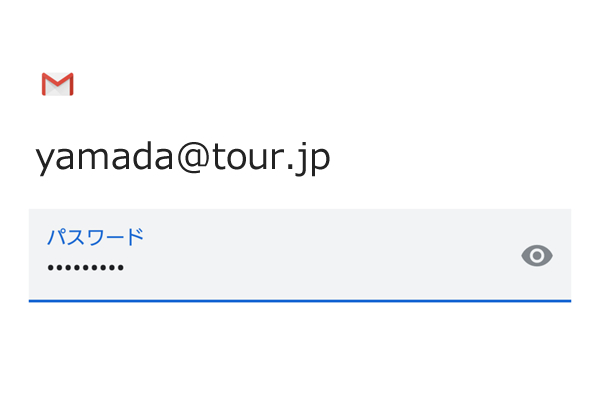Click the red M on the Gmail icon
The height and width of the screenshot is (394, 600).
[x=57, y=83]
